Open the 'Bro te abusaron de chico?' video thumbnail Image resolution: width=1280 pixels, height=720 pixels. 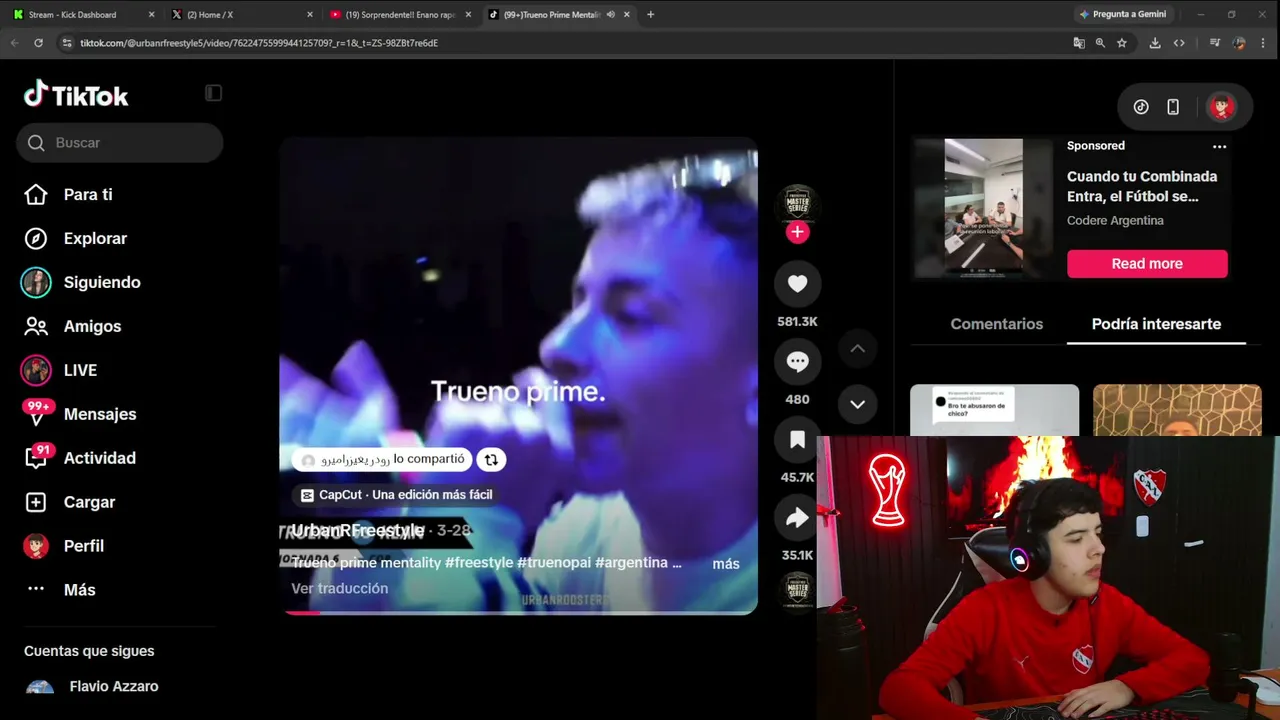pos(994,410)
